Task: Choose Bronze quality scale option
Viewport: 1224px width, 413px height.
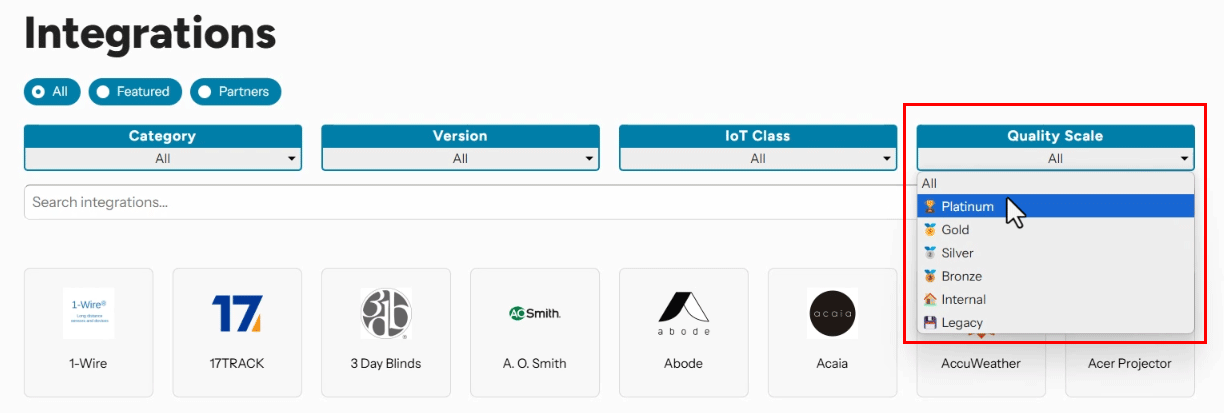Action: pyautogui.click(x=1056, y=275)
